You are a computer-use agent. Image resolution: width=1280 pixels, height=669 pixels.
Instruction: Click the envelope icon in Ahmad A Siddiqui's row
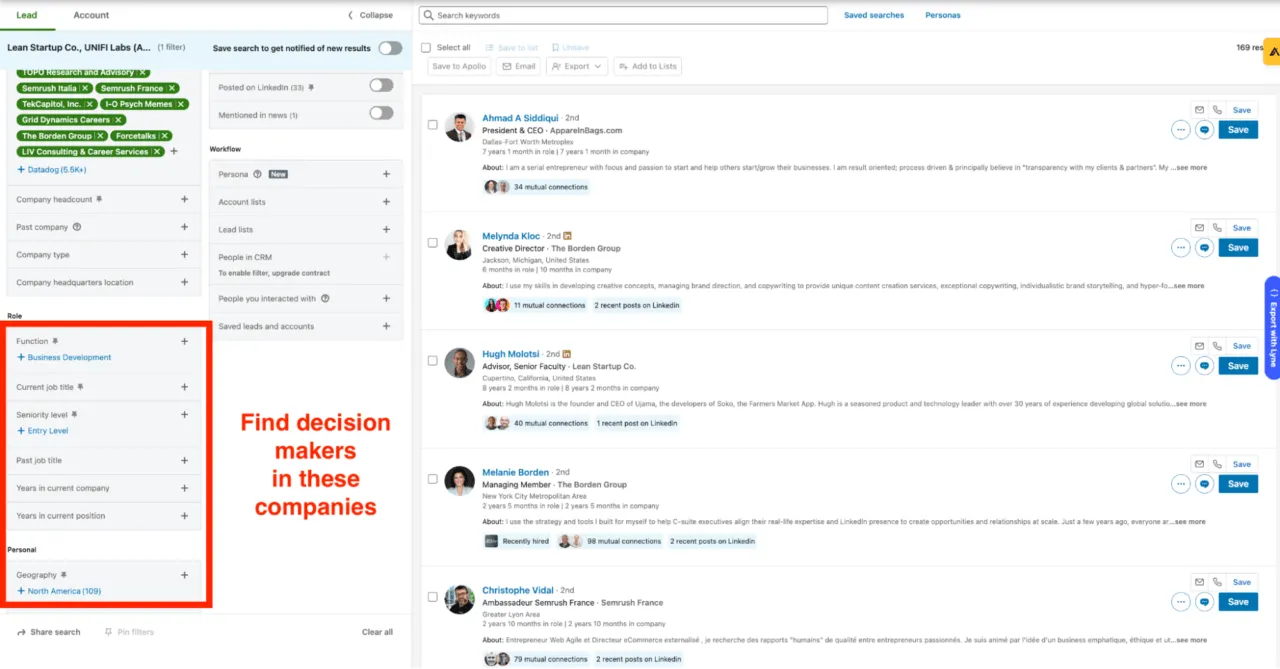[x=1199, y=110]
